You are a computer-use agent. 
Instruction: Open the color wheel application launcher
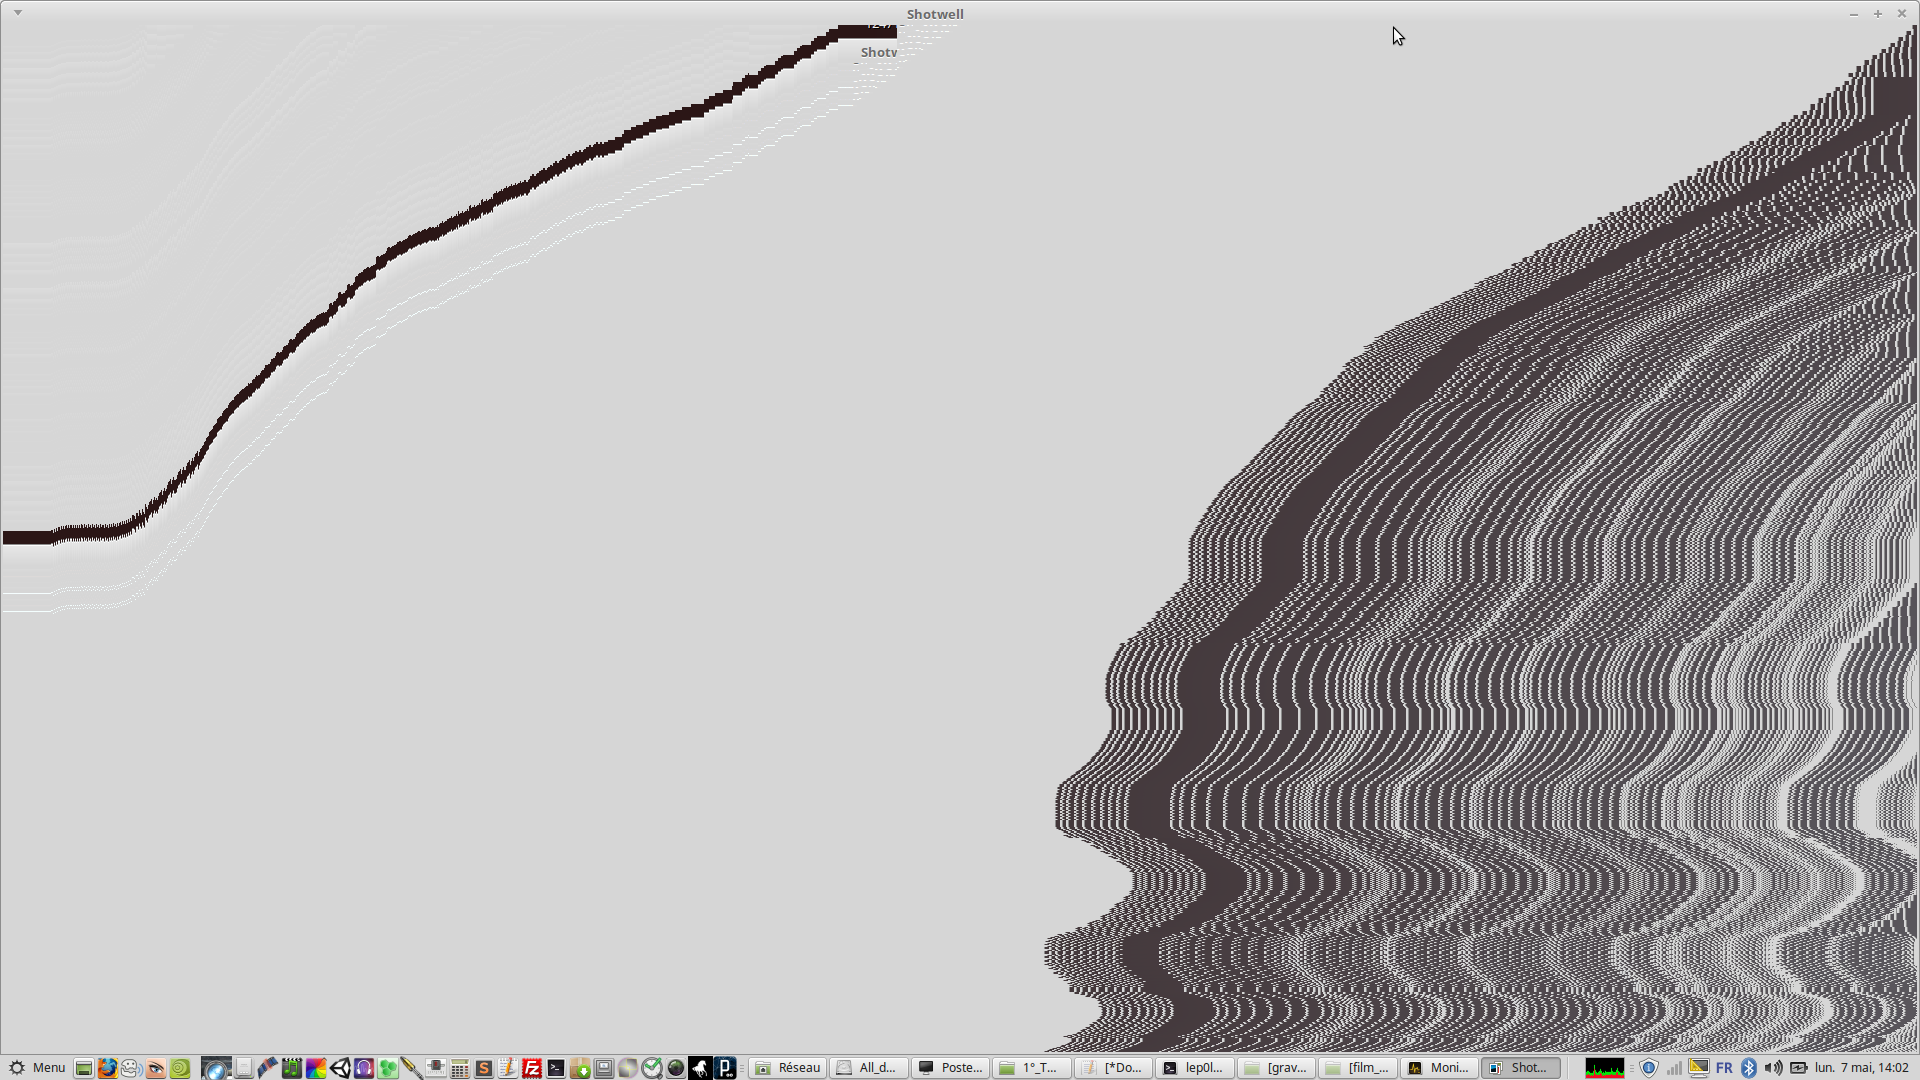[316, 1068]
